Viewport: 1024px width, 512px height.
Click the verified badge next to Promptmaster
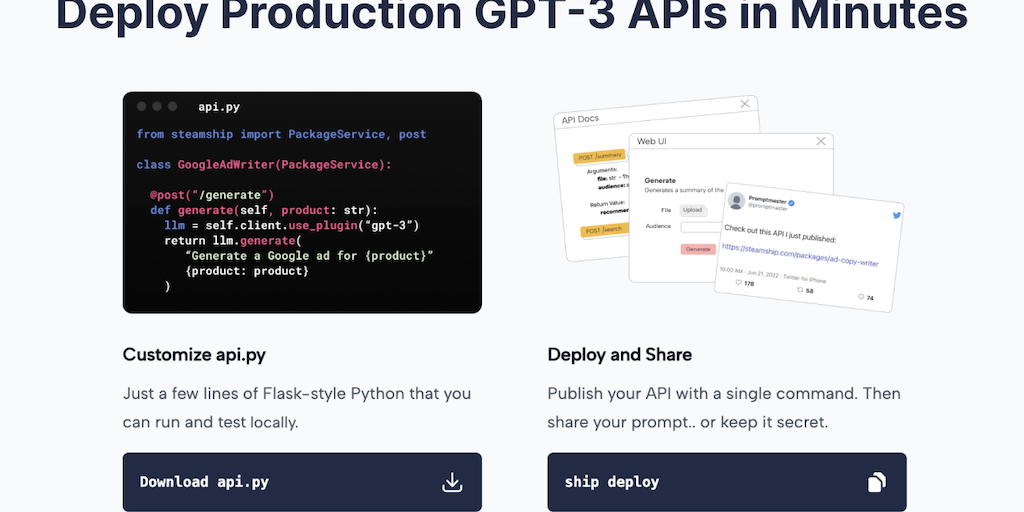click(791, 202)
